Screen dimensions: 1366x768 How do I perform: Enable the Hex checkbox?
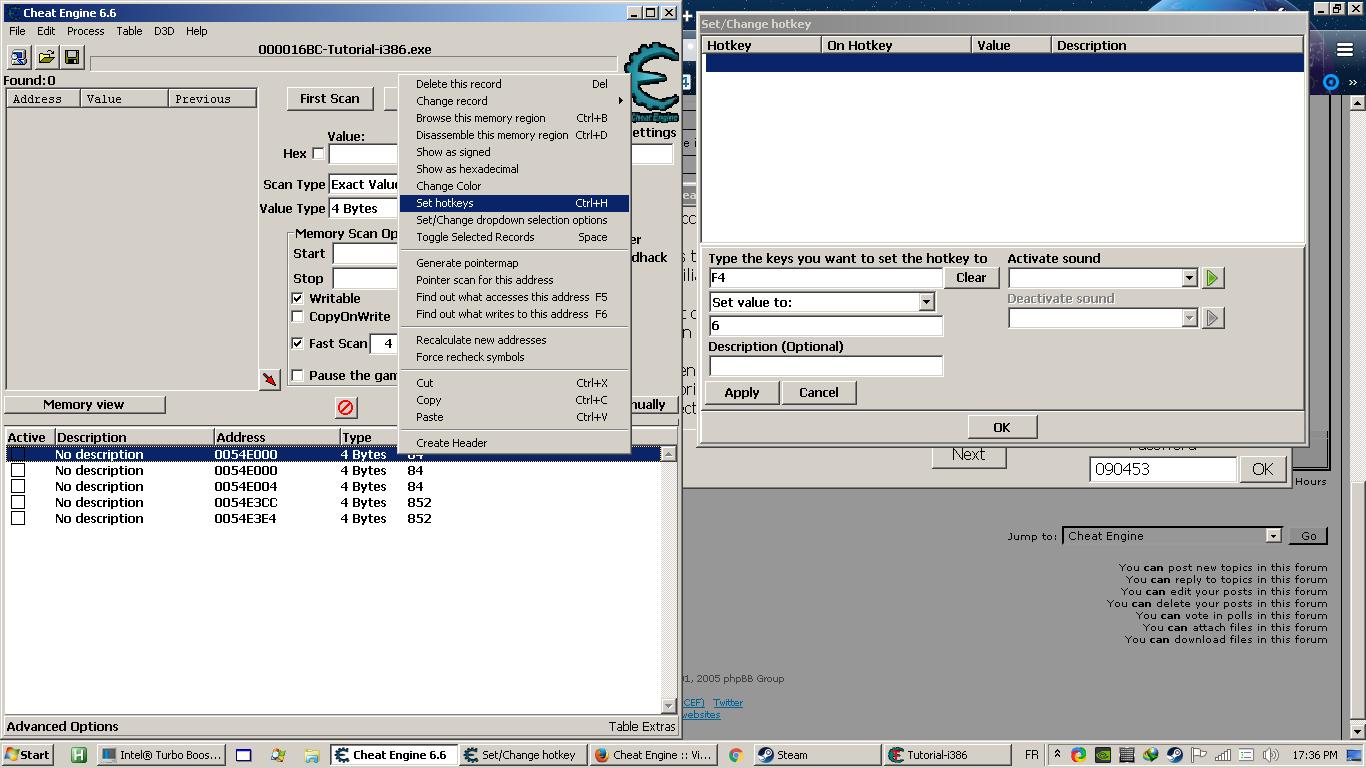[318, 154]
